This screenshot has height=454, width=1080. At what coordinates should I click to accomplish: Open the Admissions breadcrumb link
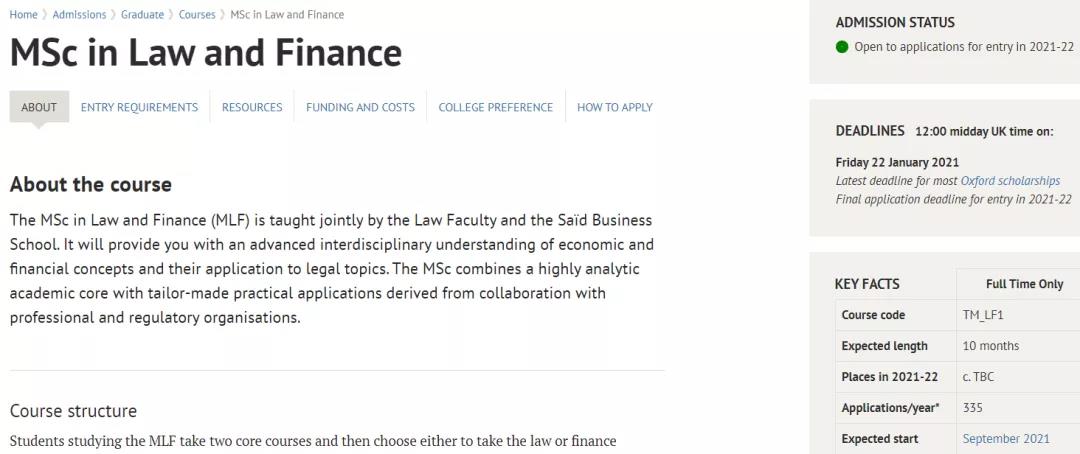point(79,15)
